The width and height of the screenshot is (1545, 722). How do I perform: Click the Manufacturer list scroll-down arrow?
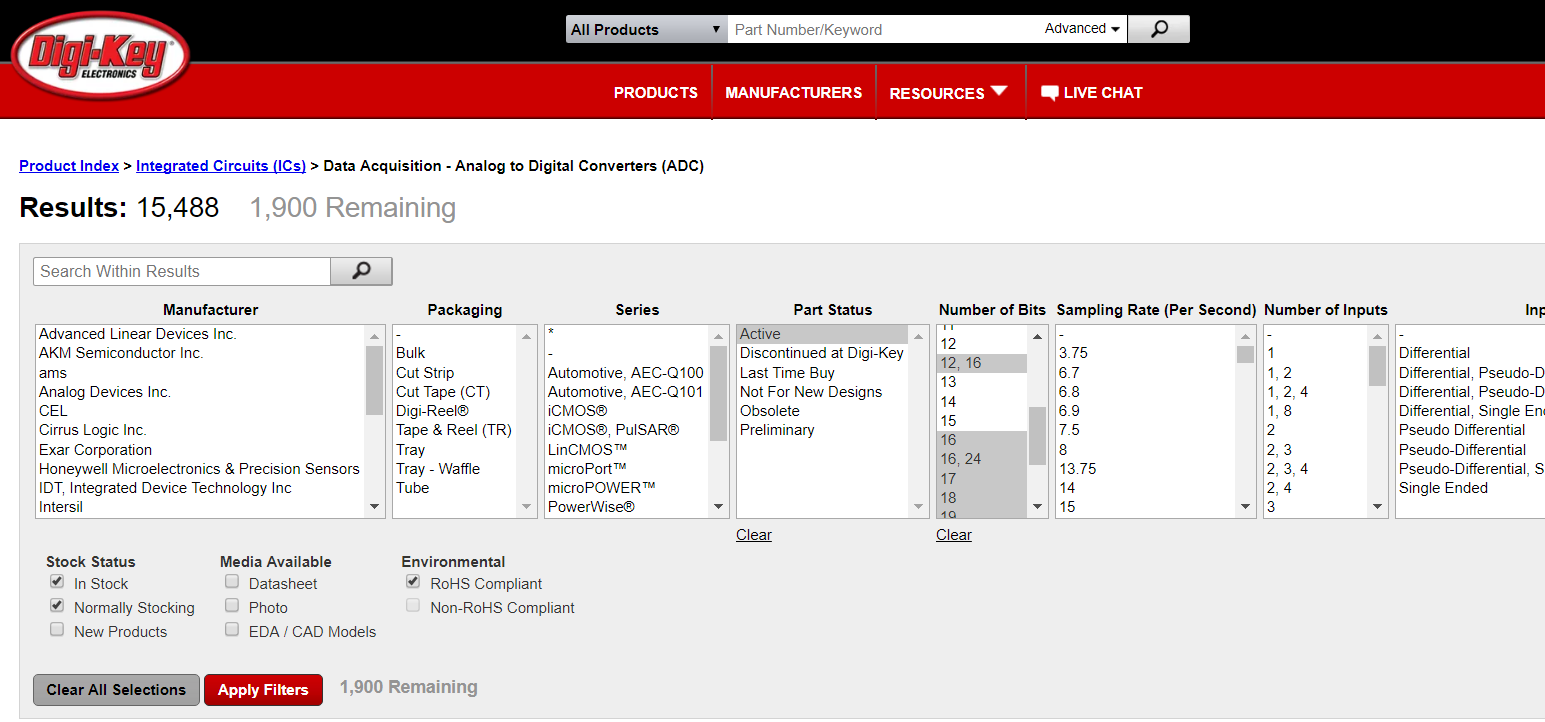pyautogui.click(x=375, y=507)
